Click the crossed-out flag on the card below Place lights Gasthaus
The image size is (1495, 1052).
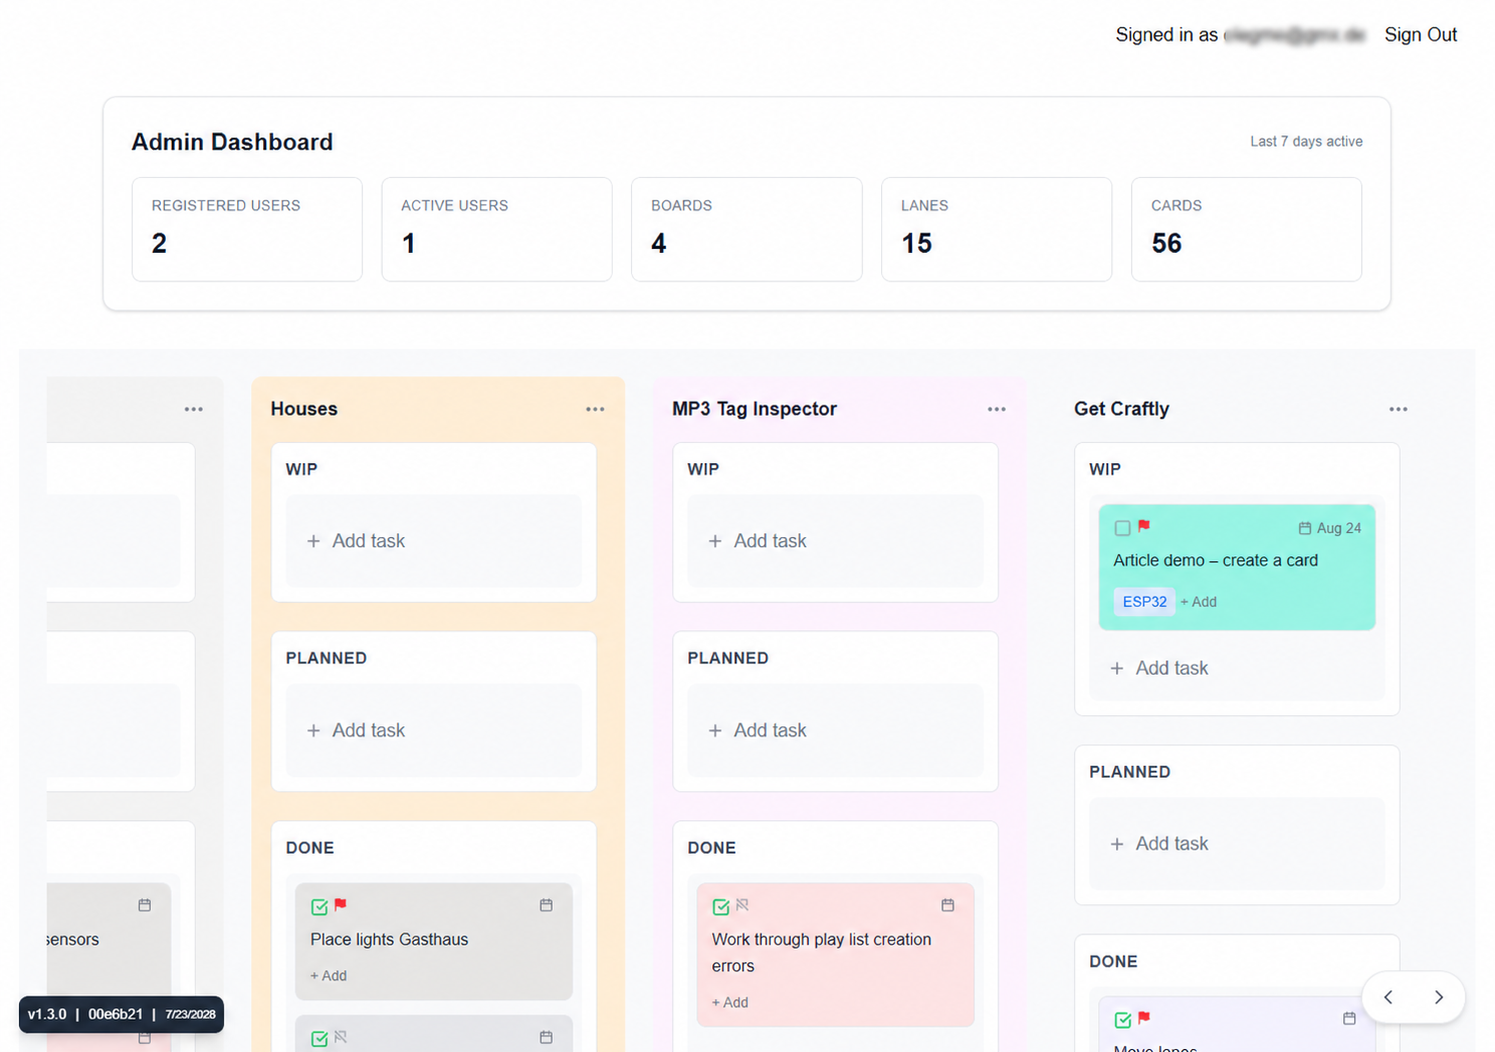click(x=340, y=1037)
